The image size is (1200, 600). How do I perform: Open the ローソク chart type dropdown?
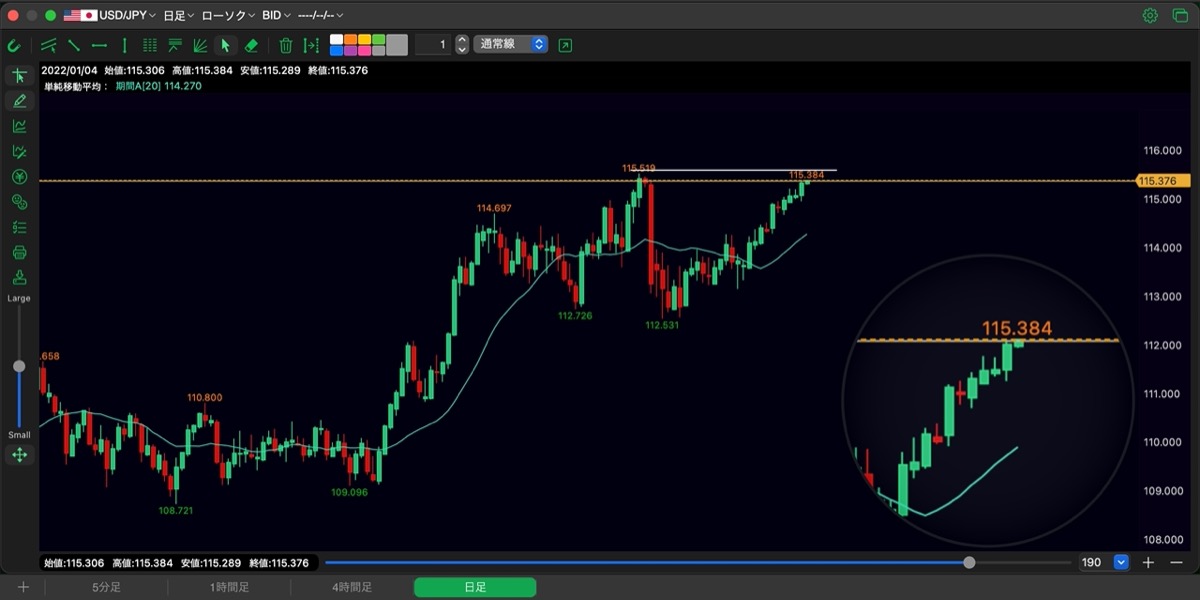[228, 16]
